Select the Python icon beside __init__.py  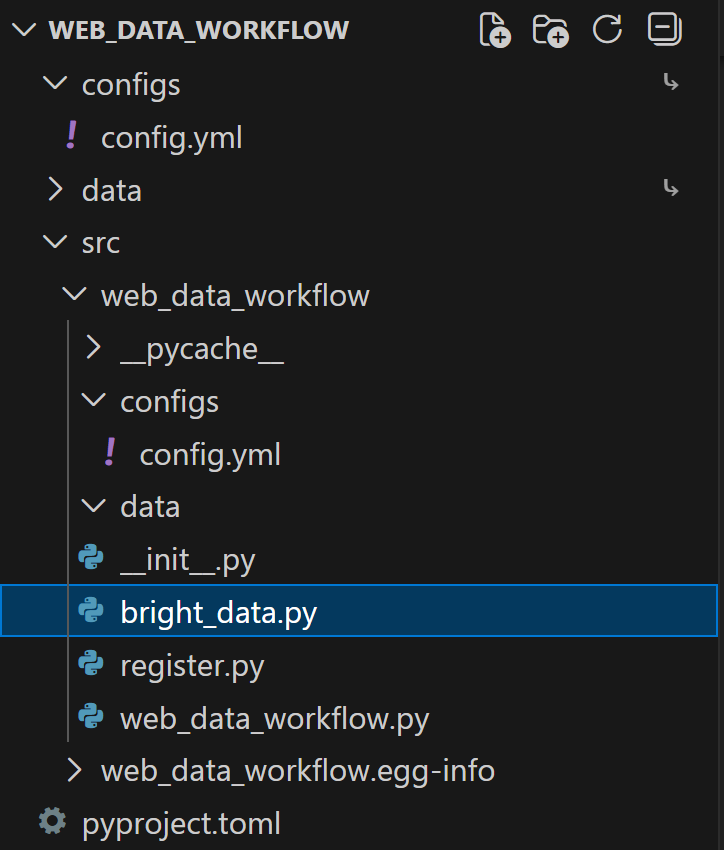(91, 559)
